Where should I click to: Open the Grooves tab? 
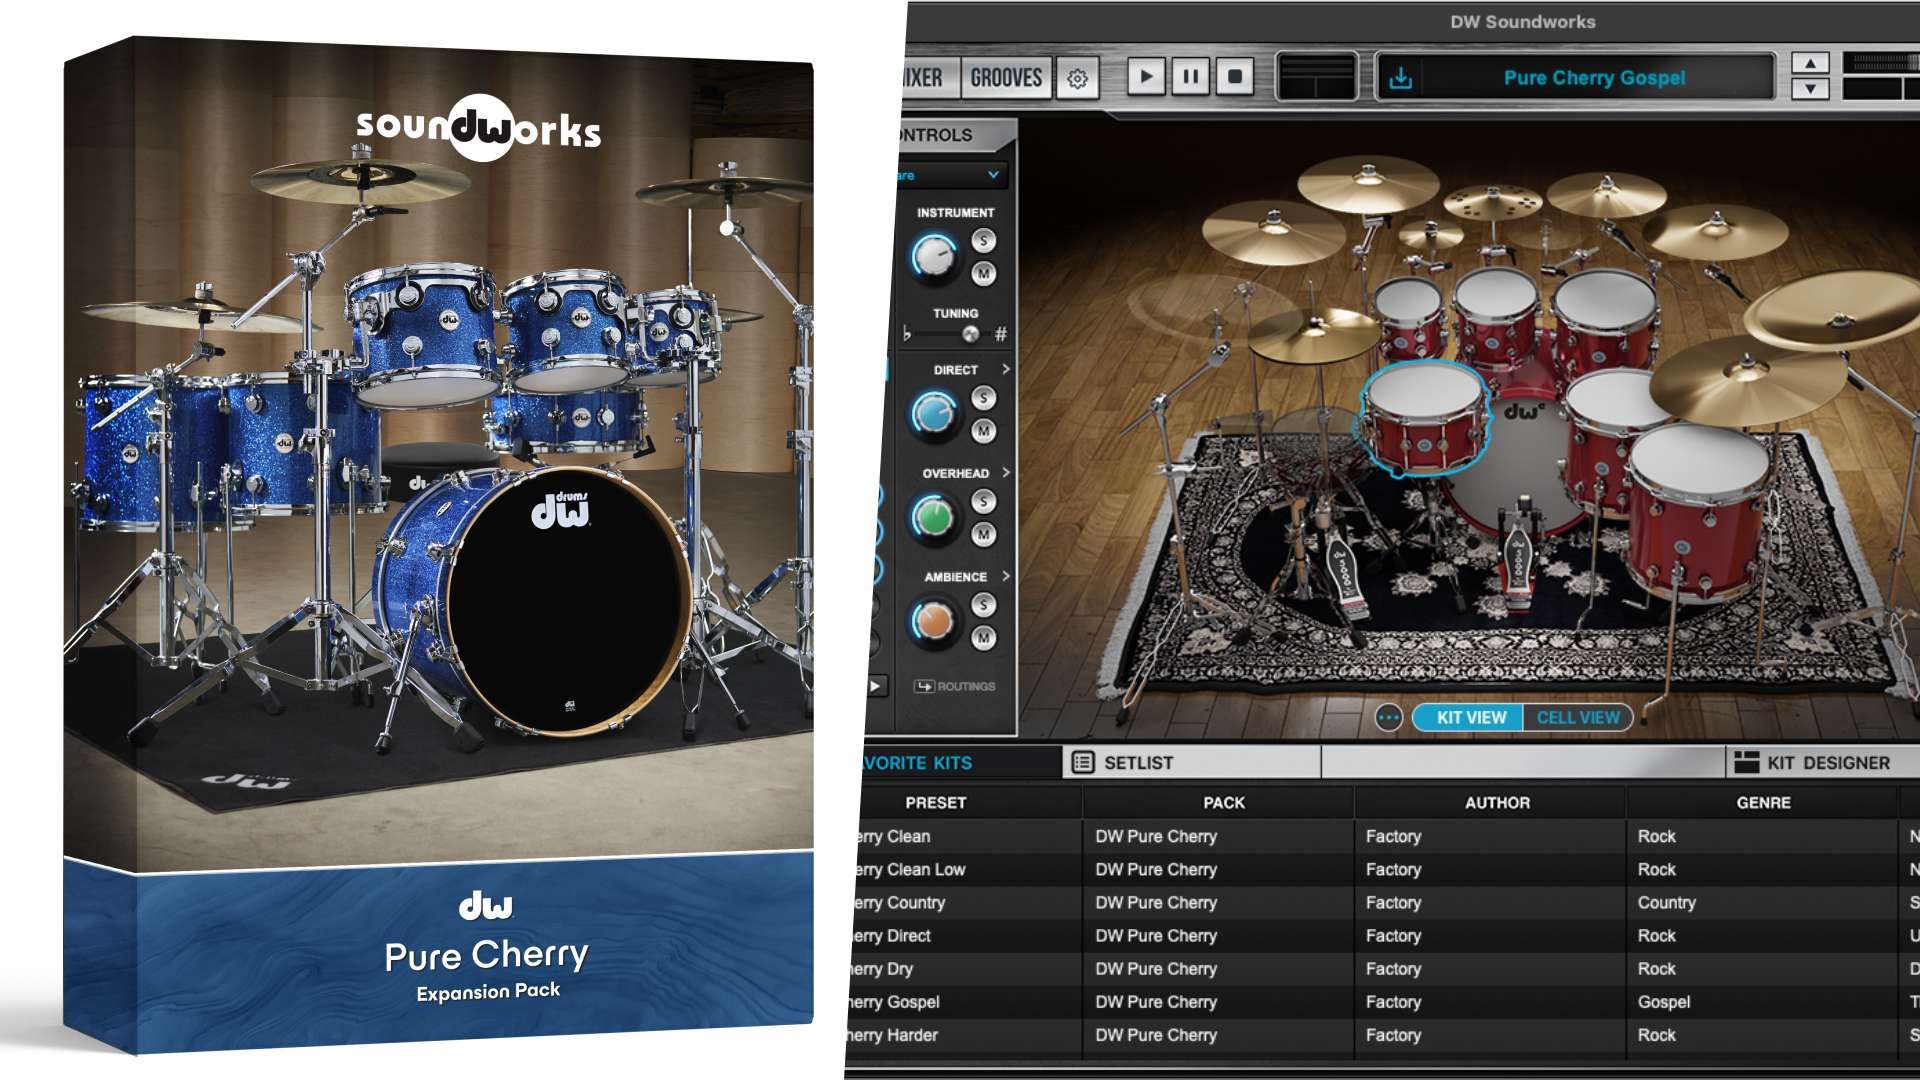1006,78
